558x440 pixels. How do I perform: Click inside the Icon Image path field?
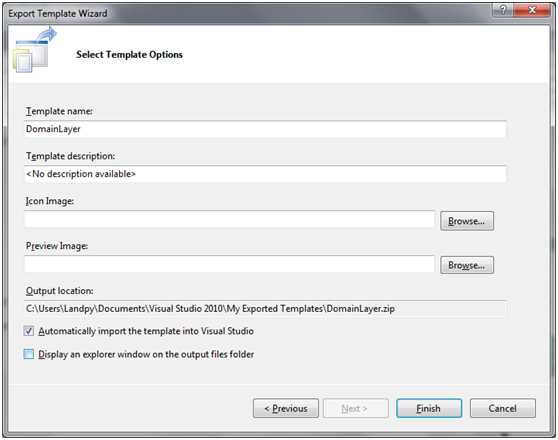tap(229, 219)
